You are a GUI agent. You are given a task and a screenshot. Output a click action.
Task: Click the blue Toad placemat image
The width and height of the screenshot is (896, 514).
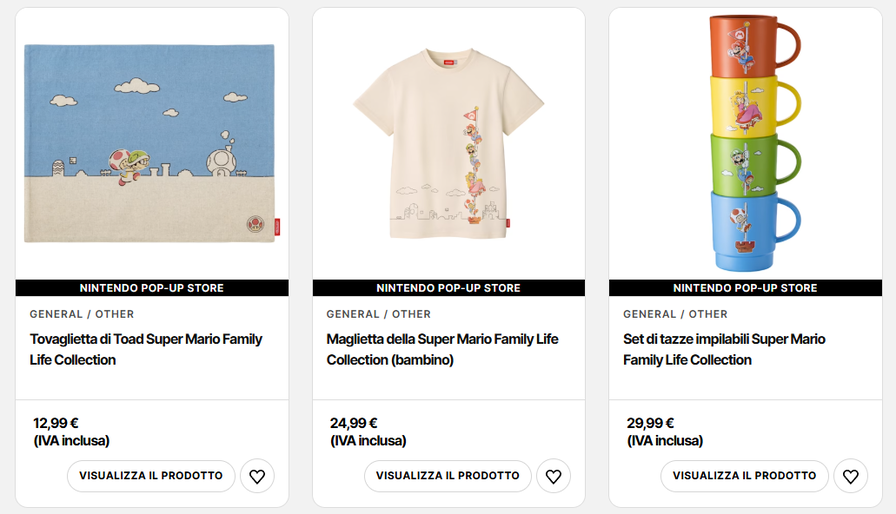(x=150, y=143)
